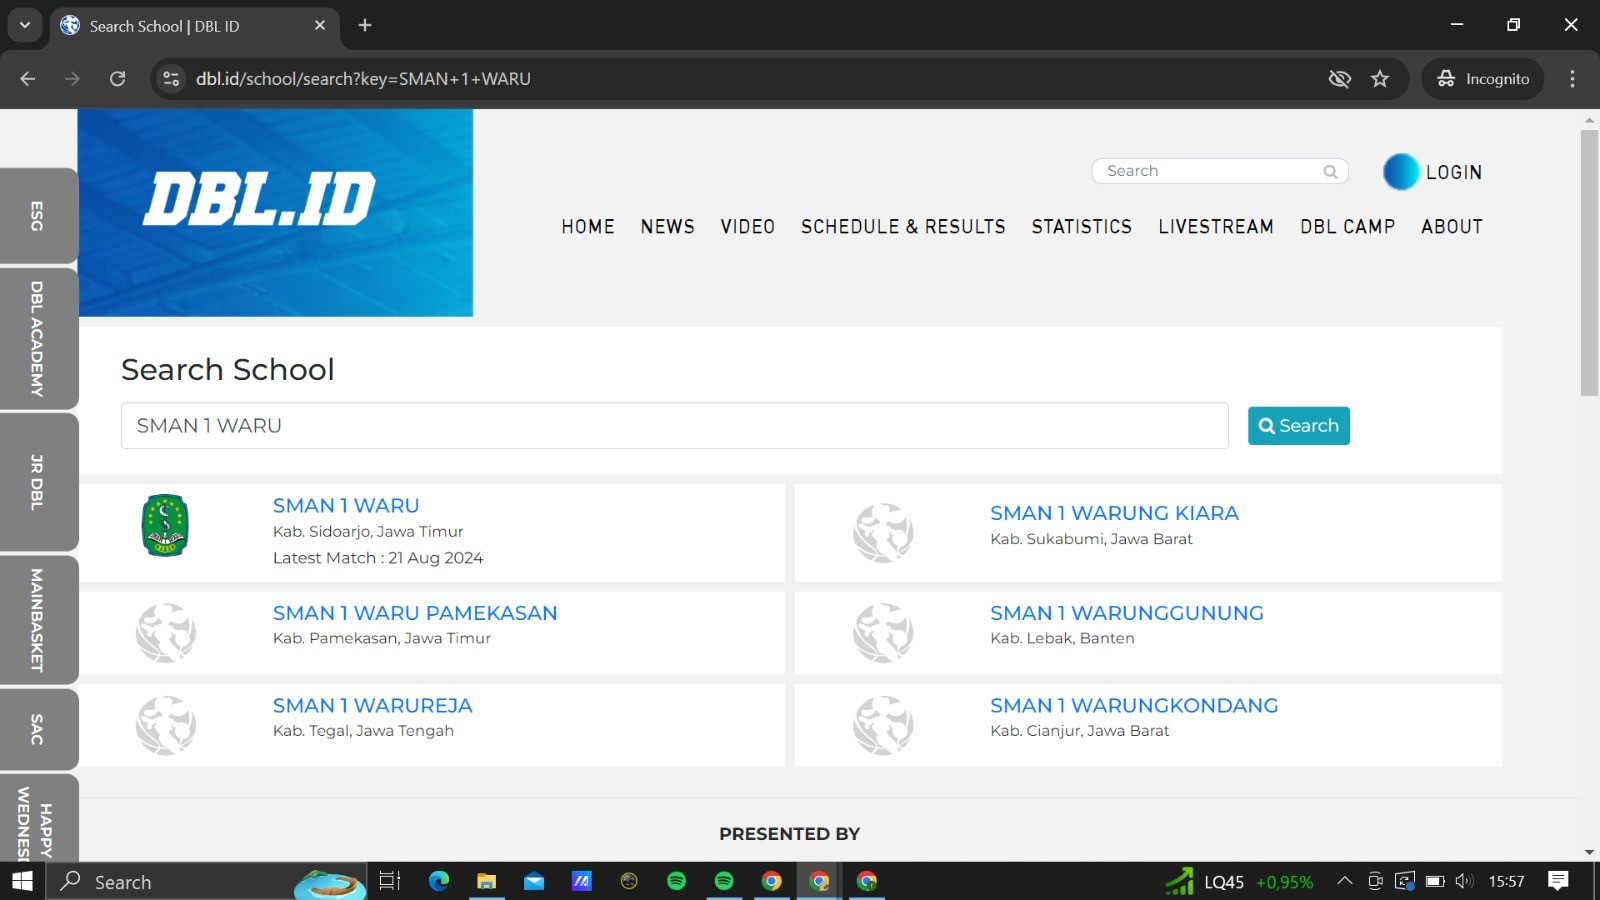
Task: Open the SMAN 1 WARUNGGUNUNG link
Action: [x=1127, y=613]
